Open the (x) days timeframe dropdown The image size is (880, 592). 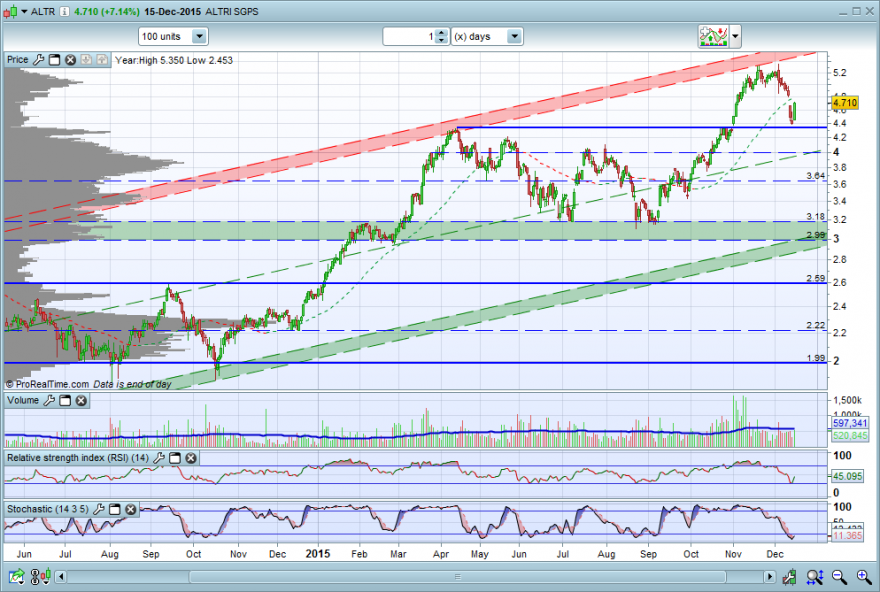(487, 36)
